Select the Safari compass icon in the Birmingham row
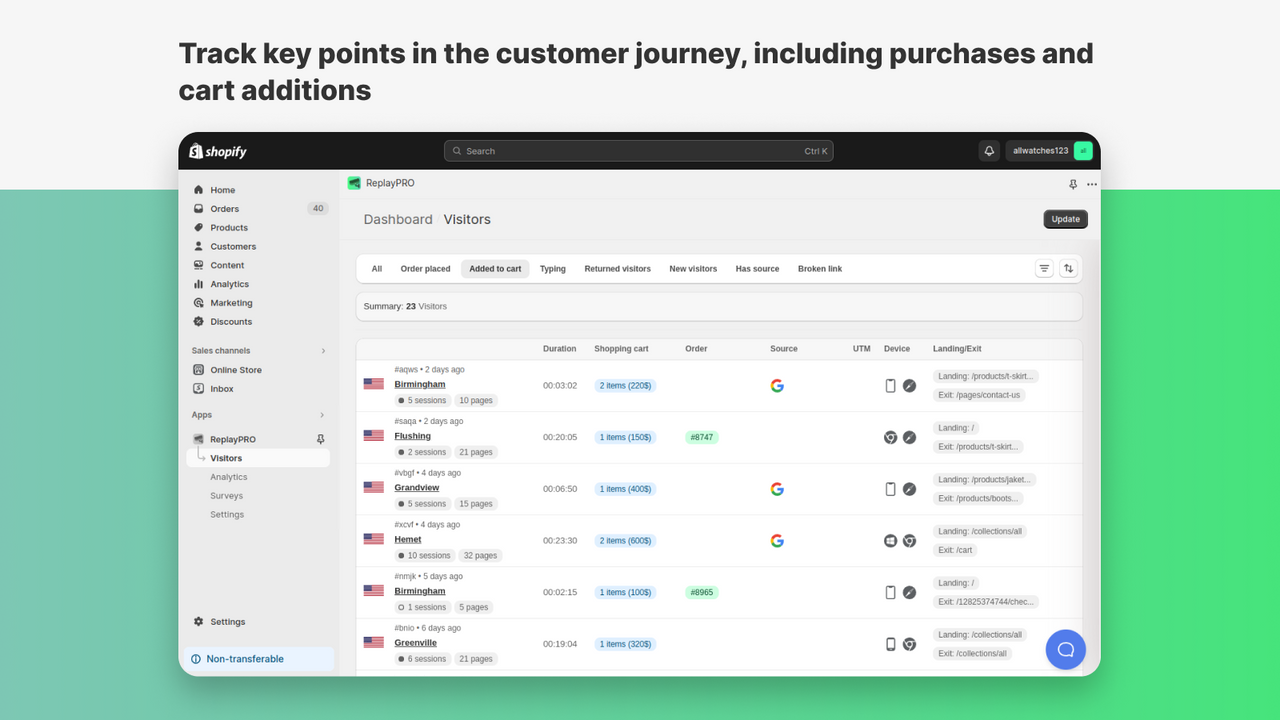 click(909, 385)
